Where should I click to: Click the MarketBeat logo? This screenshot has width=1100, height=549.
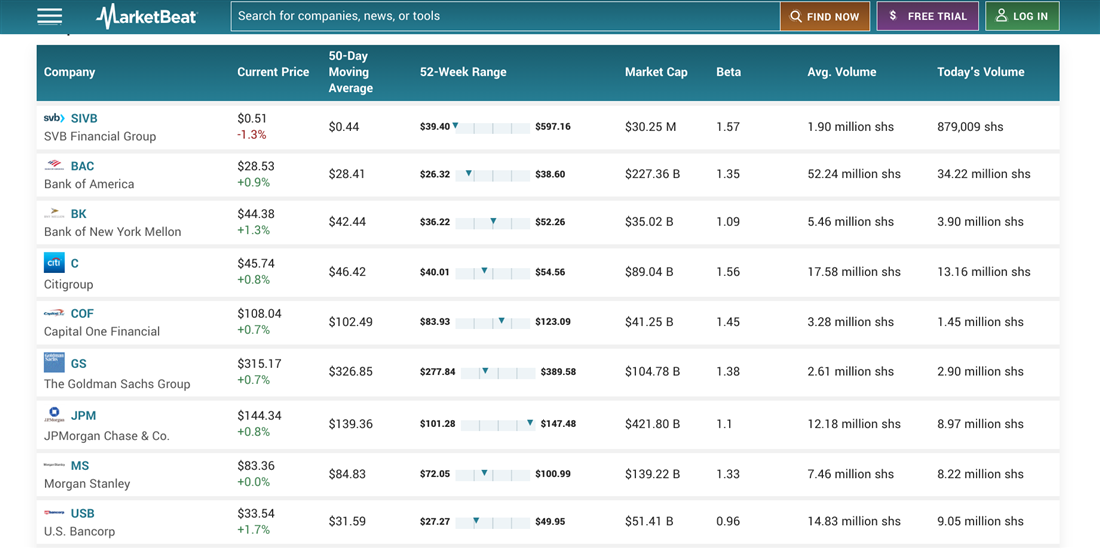point(147,16)
